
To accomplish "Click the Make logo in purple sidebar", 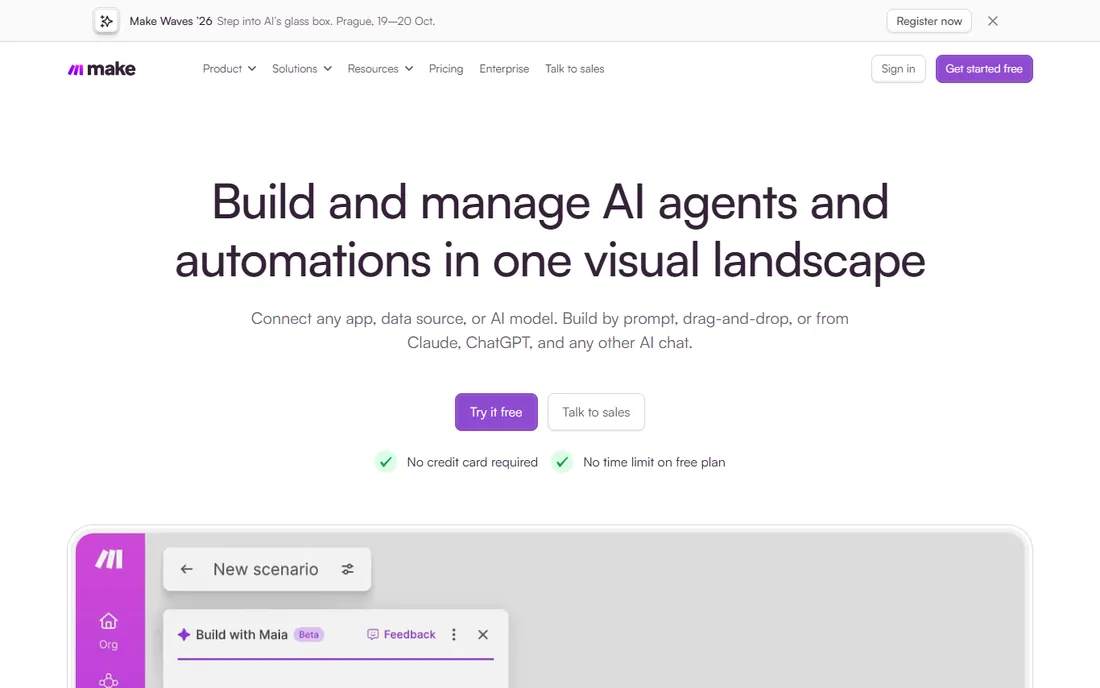I will (x=109, y=559).
